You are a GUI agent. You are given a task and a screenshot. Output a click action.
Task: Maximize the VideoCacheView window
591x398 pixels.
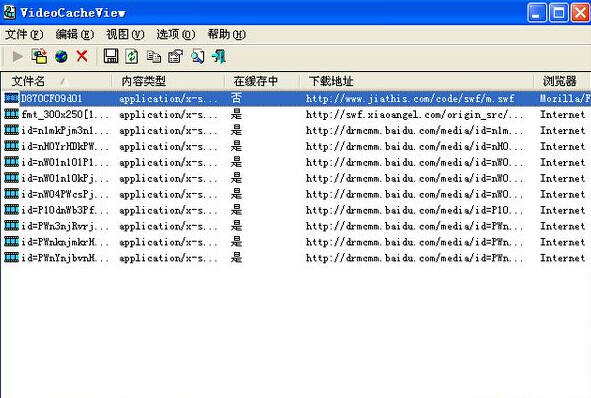[558, 13]
